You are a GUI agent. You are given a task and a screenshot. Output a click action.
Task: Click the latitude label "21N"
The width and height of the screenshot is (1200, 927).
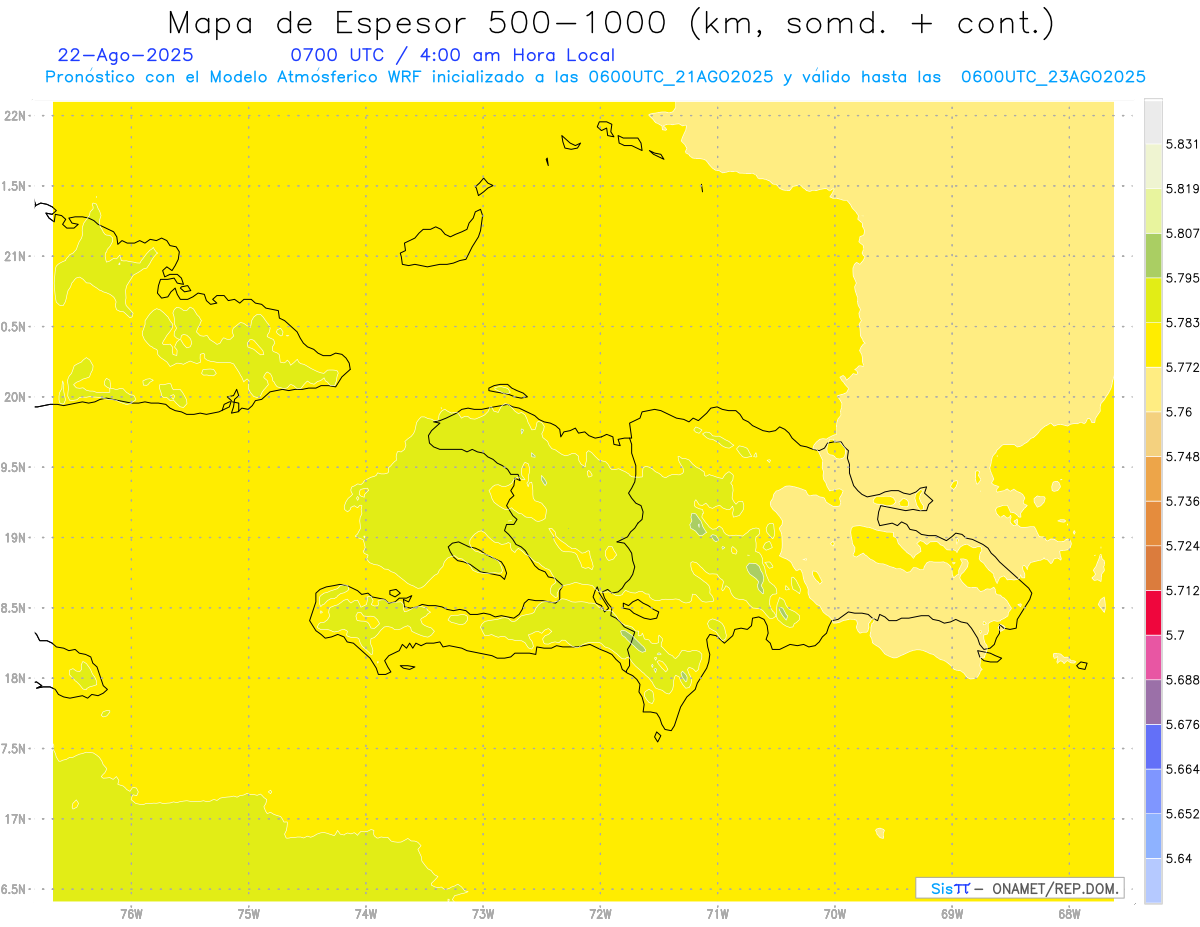[x=15, y=256]
